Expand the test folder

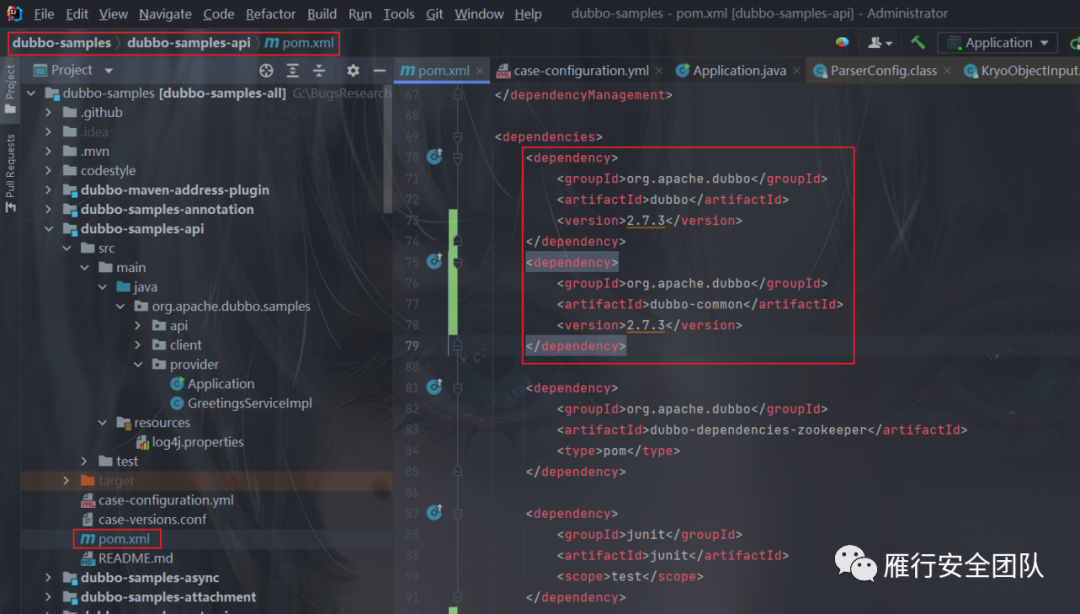click(84, 461)
